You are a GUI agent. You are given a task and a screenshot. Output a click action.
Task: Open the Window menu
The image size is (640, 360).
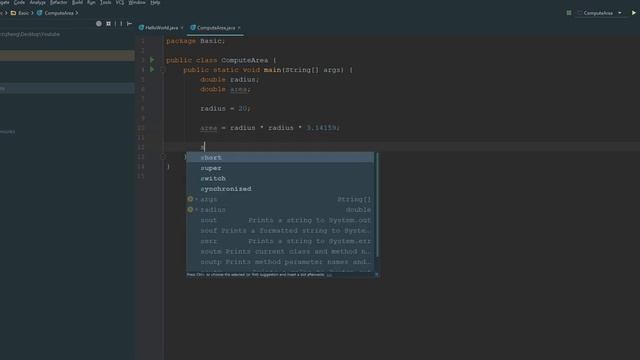click(137, 2)
